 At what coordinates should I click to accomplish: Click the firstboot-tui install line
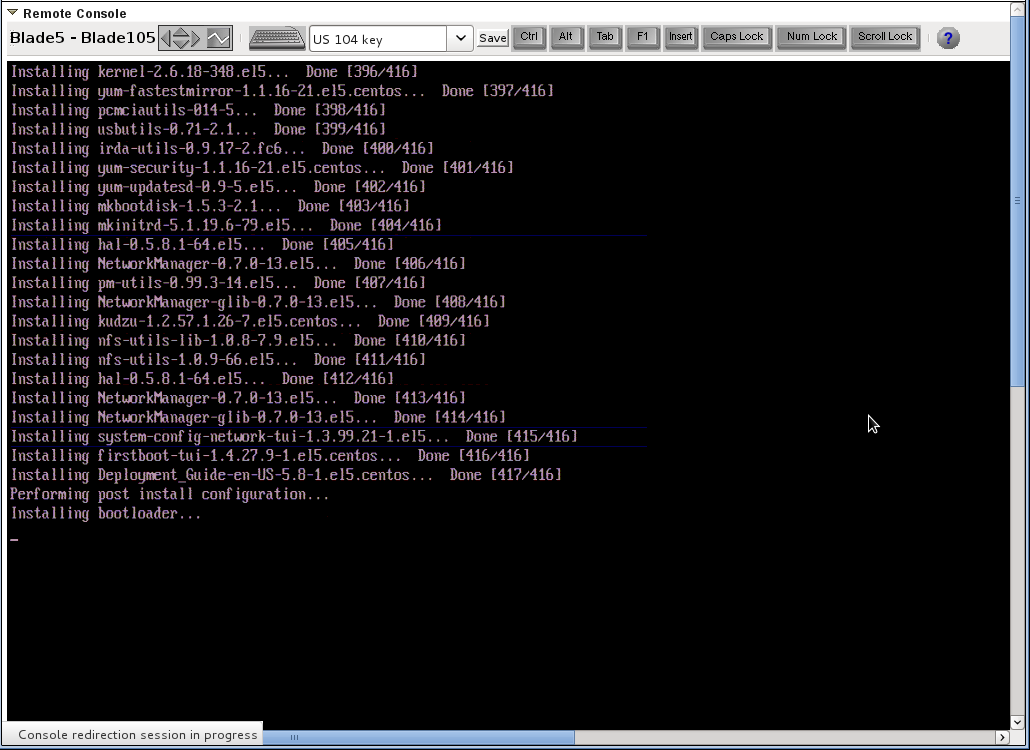click(270, 456)
